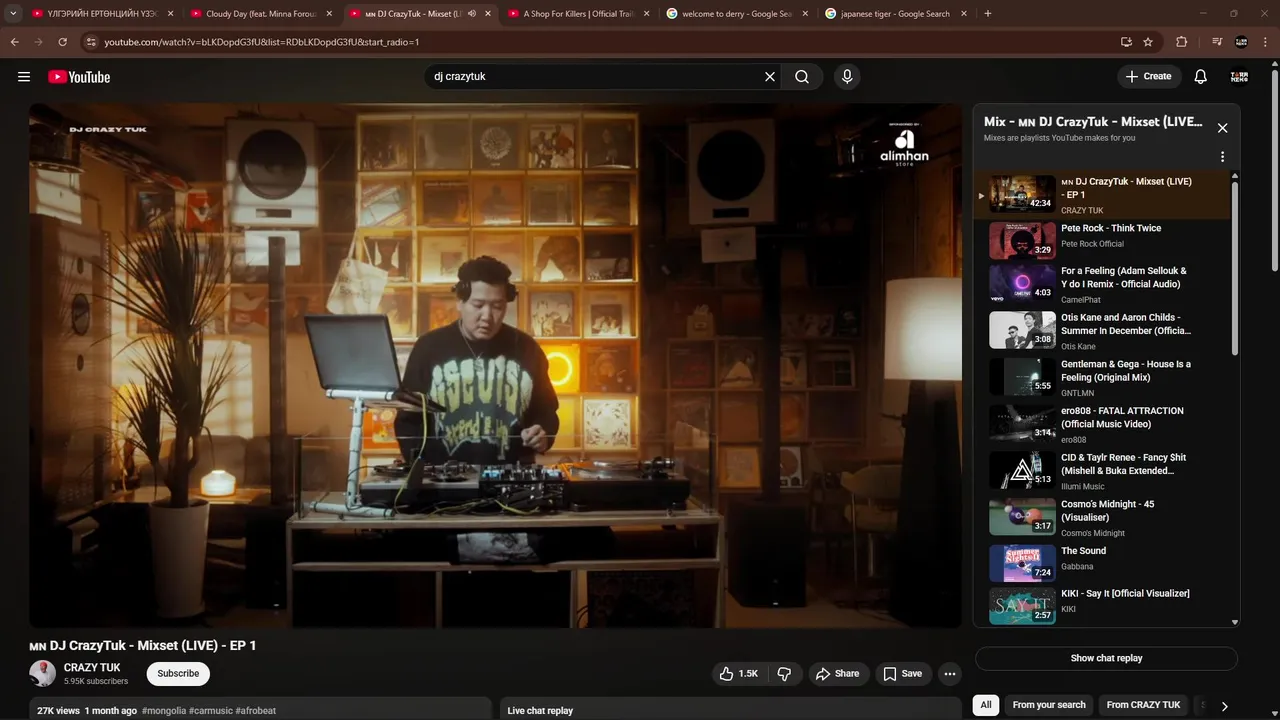1280x720 pixels.
Task: Open the tab search dropdown
Action: 13,14
